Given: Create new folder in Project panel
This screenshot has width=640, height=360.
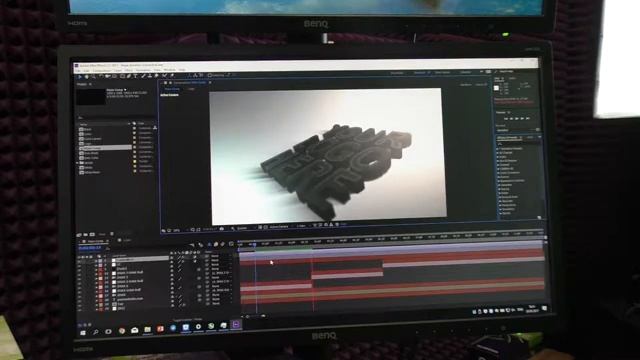Looking at the screenshot, I should coord(85,235).
